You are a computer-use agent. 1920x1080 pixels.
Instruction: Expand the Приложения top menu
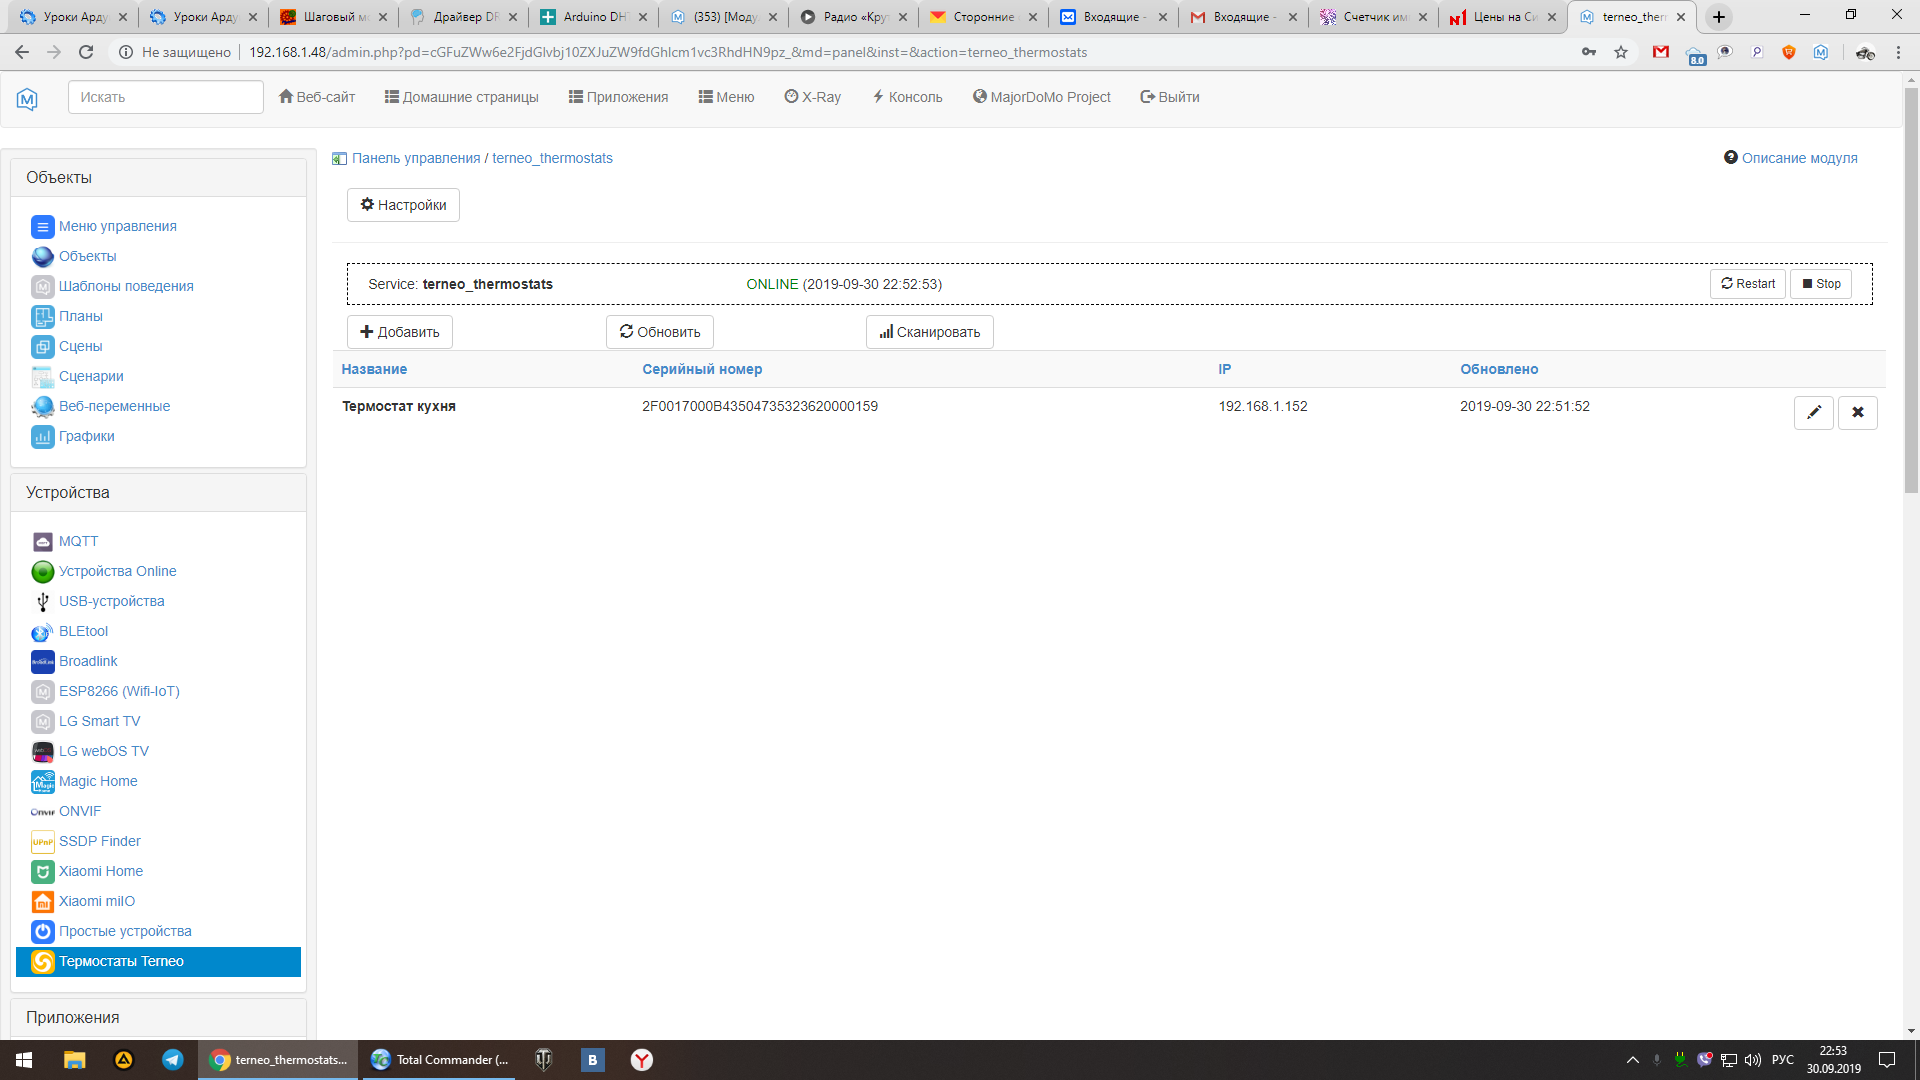click(618, 97)
